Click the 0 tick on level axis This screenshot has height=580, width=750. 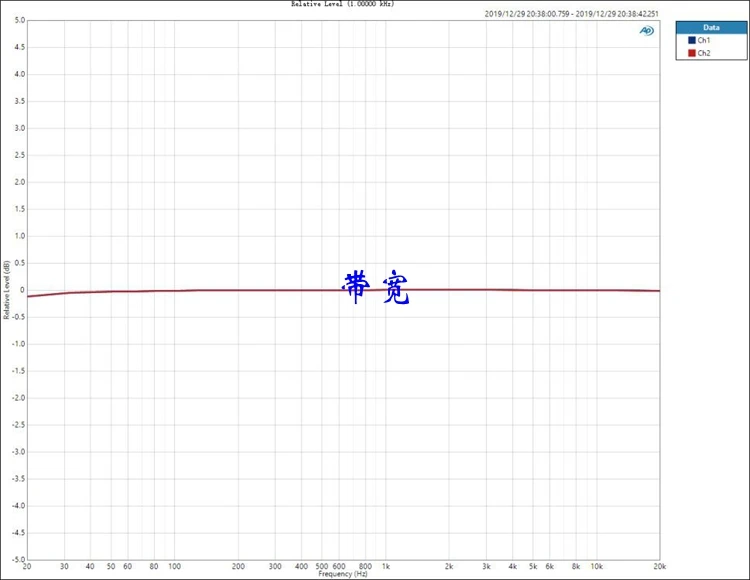[22, 290]
